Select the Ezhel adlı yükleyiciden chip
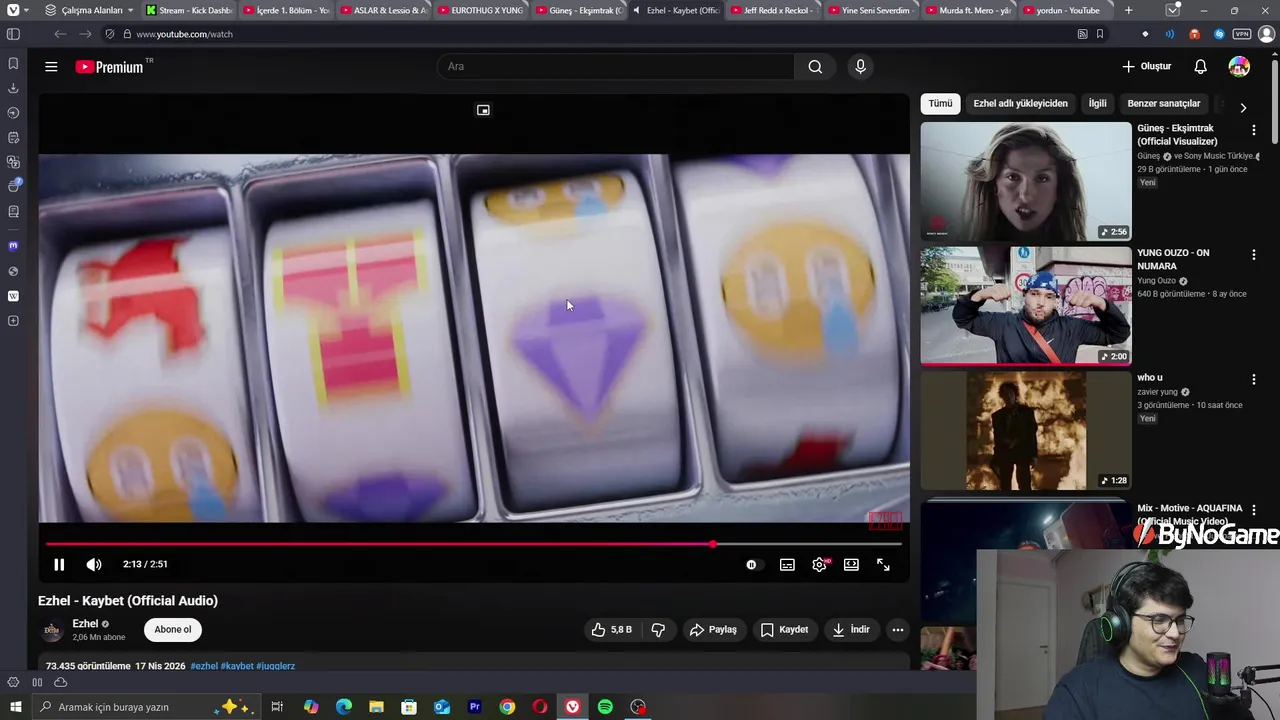Viewport: 1280px width, 720px height. [1020, 103]
